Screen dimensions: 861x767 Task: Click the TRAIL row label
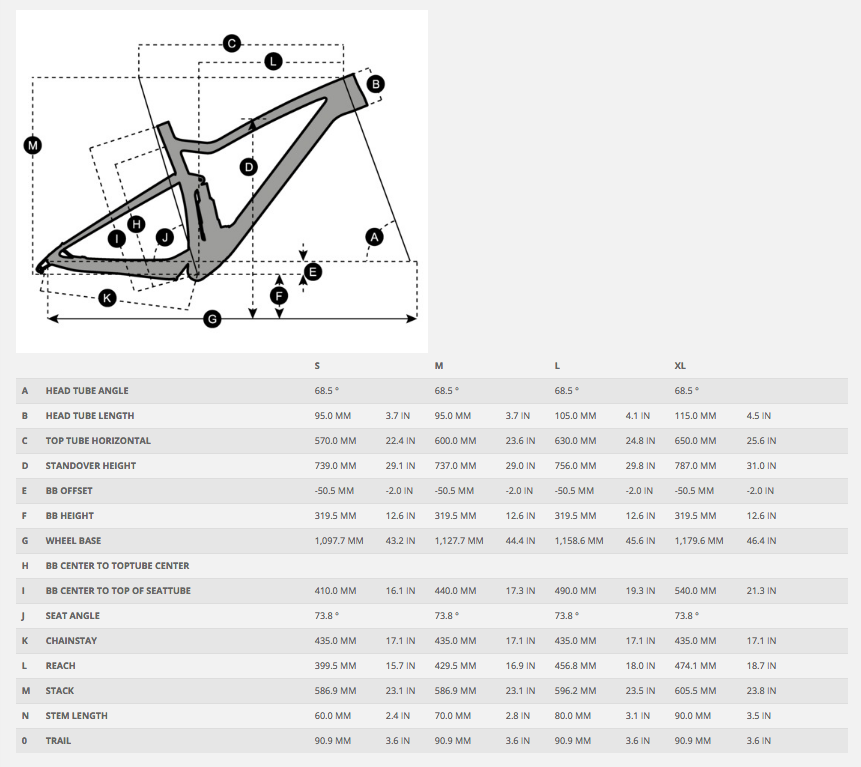pos(58,741)
